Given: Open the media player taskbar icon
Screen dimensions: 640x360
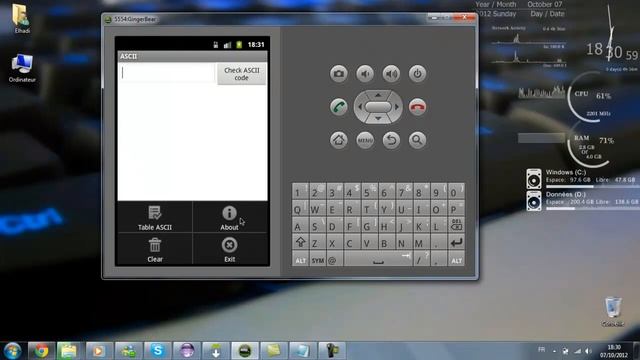Looking at the screenshot, I should click(99, 351).
